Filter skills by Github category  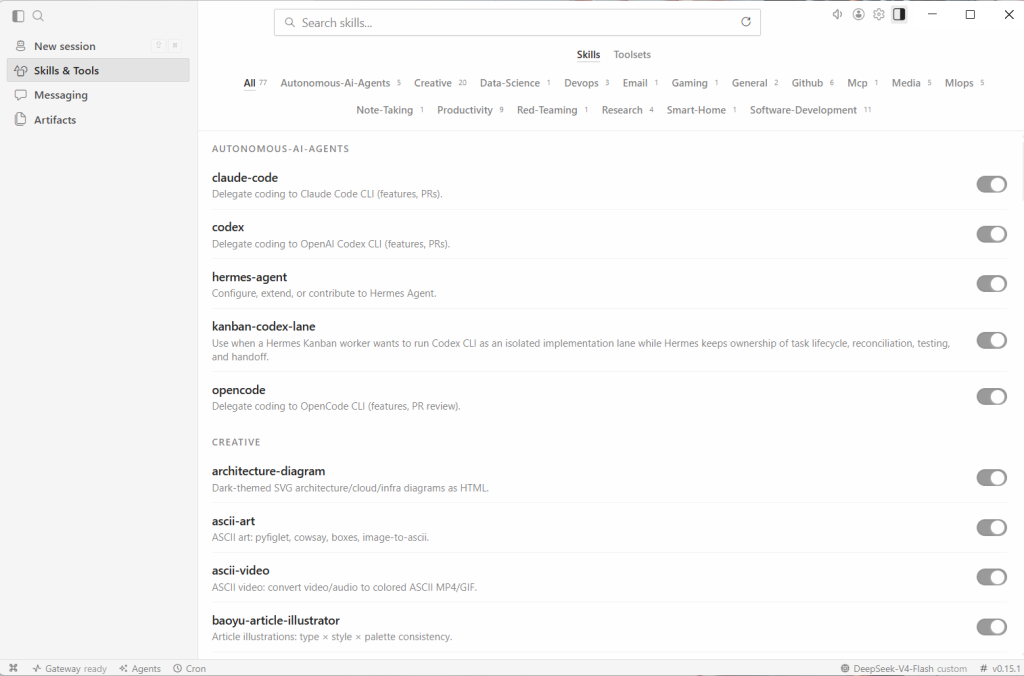click(812, 83)
